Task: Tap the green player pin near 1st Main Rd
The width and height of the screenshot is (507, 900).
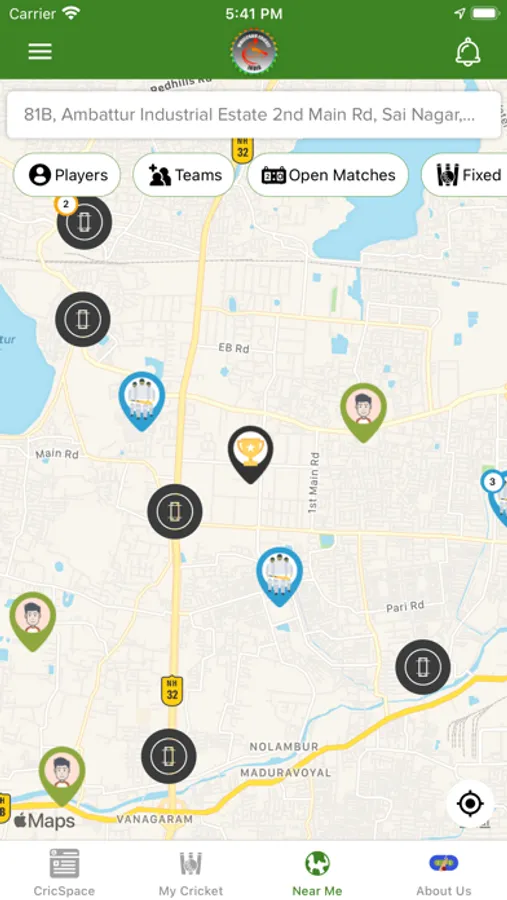Action: pyautogui.click(x=363, y=412)
